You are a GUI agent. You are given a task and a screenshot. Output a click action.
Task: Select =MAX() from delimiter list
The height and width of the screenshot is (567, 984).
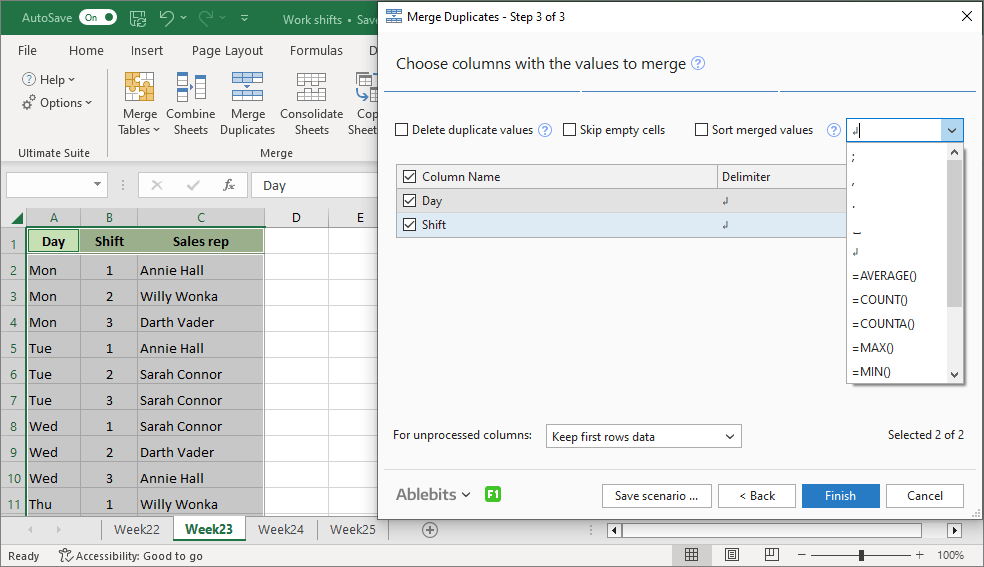point(897,347)
